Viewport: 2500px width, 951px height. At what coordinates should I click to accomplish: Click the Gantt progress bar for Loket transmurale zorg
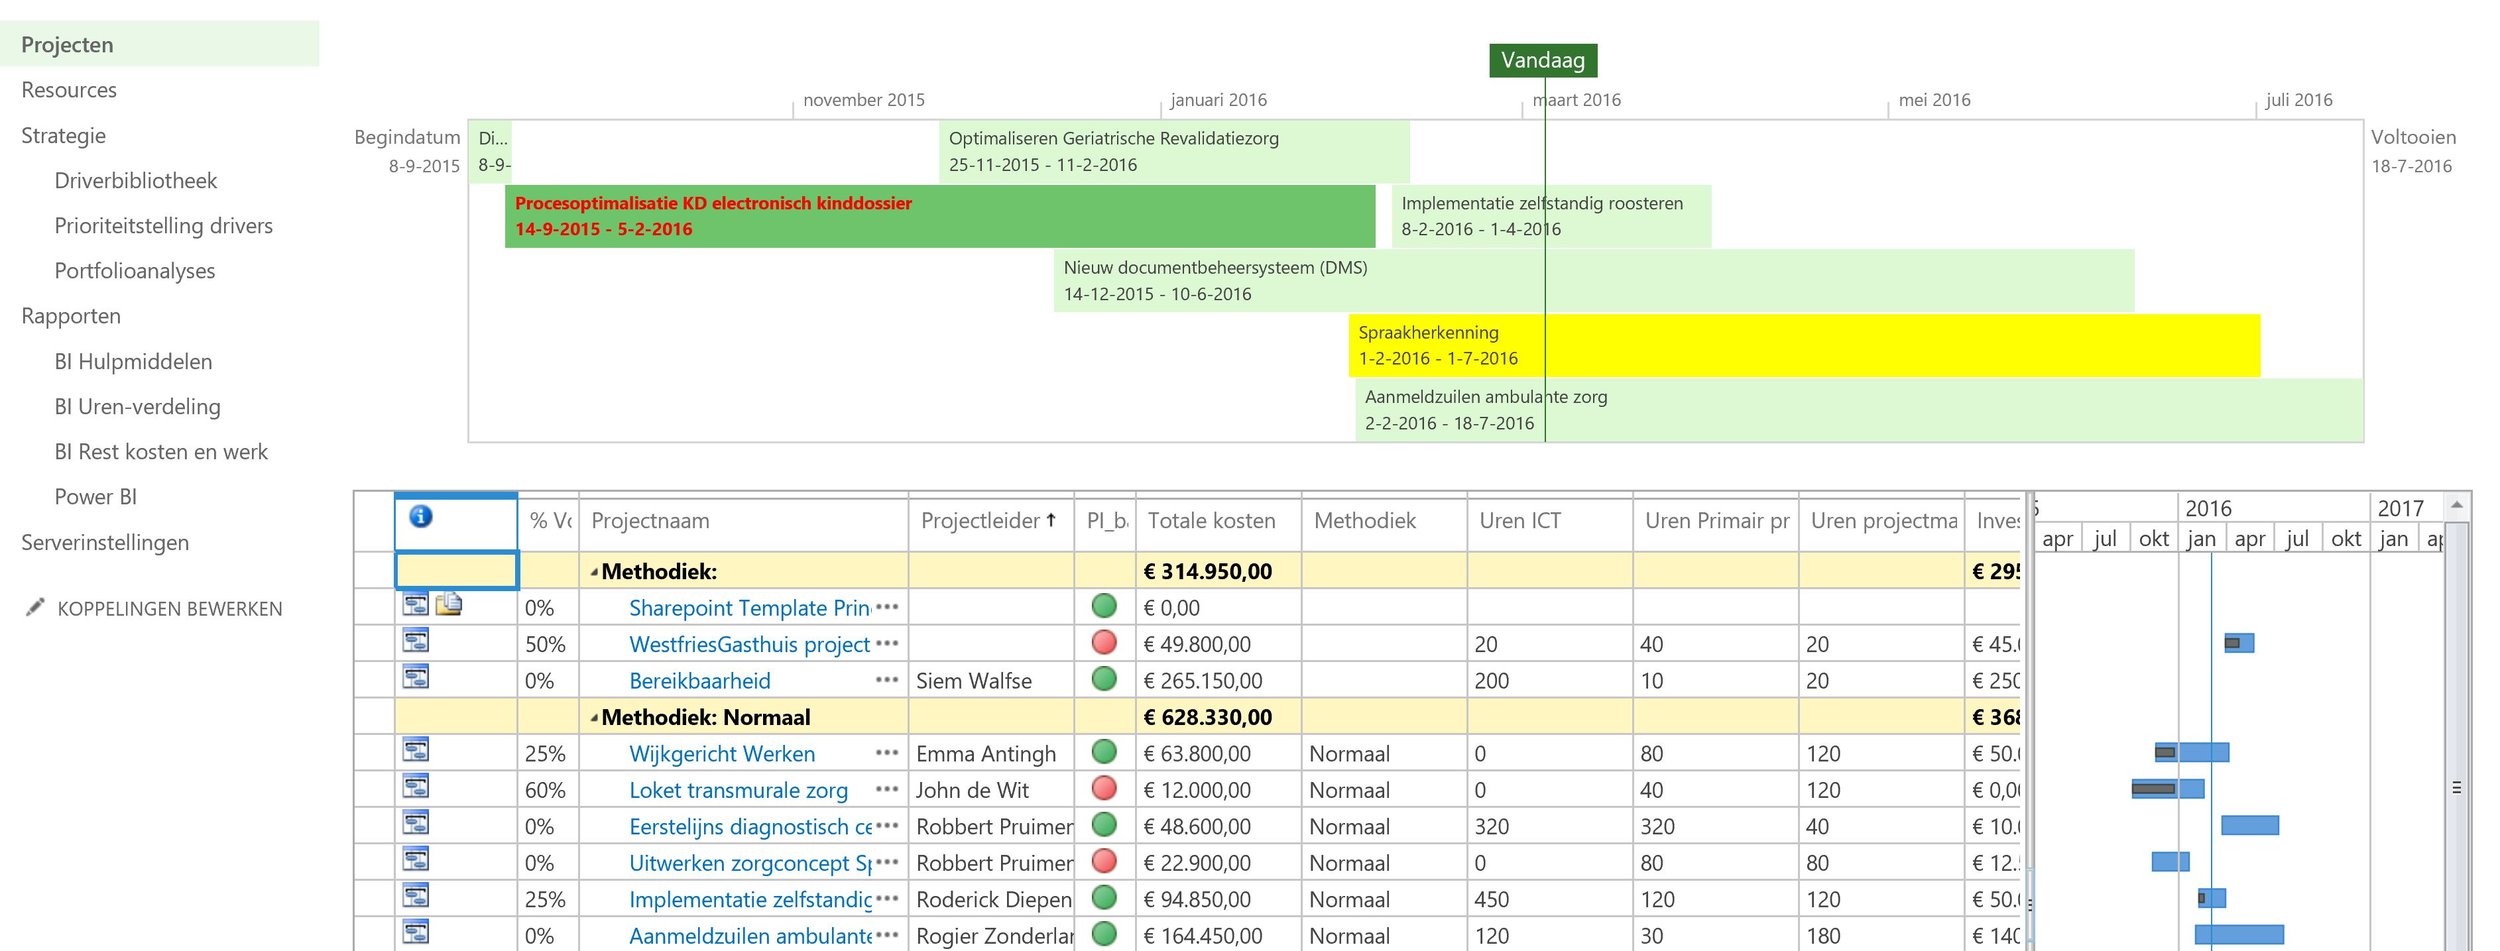click(x=2153, y=789)
